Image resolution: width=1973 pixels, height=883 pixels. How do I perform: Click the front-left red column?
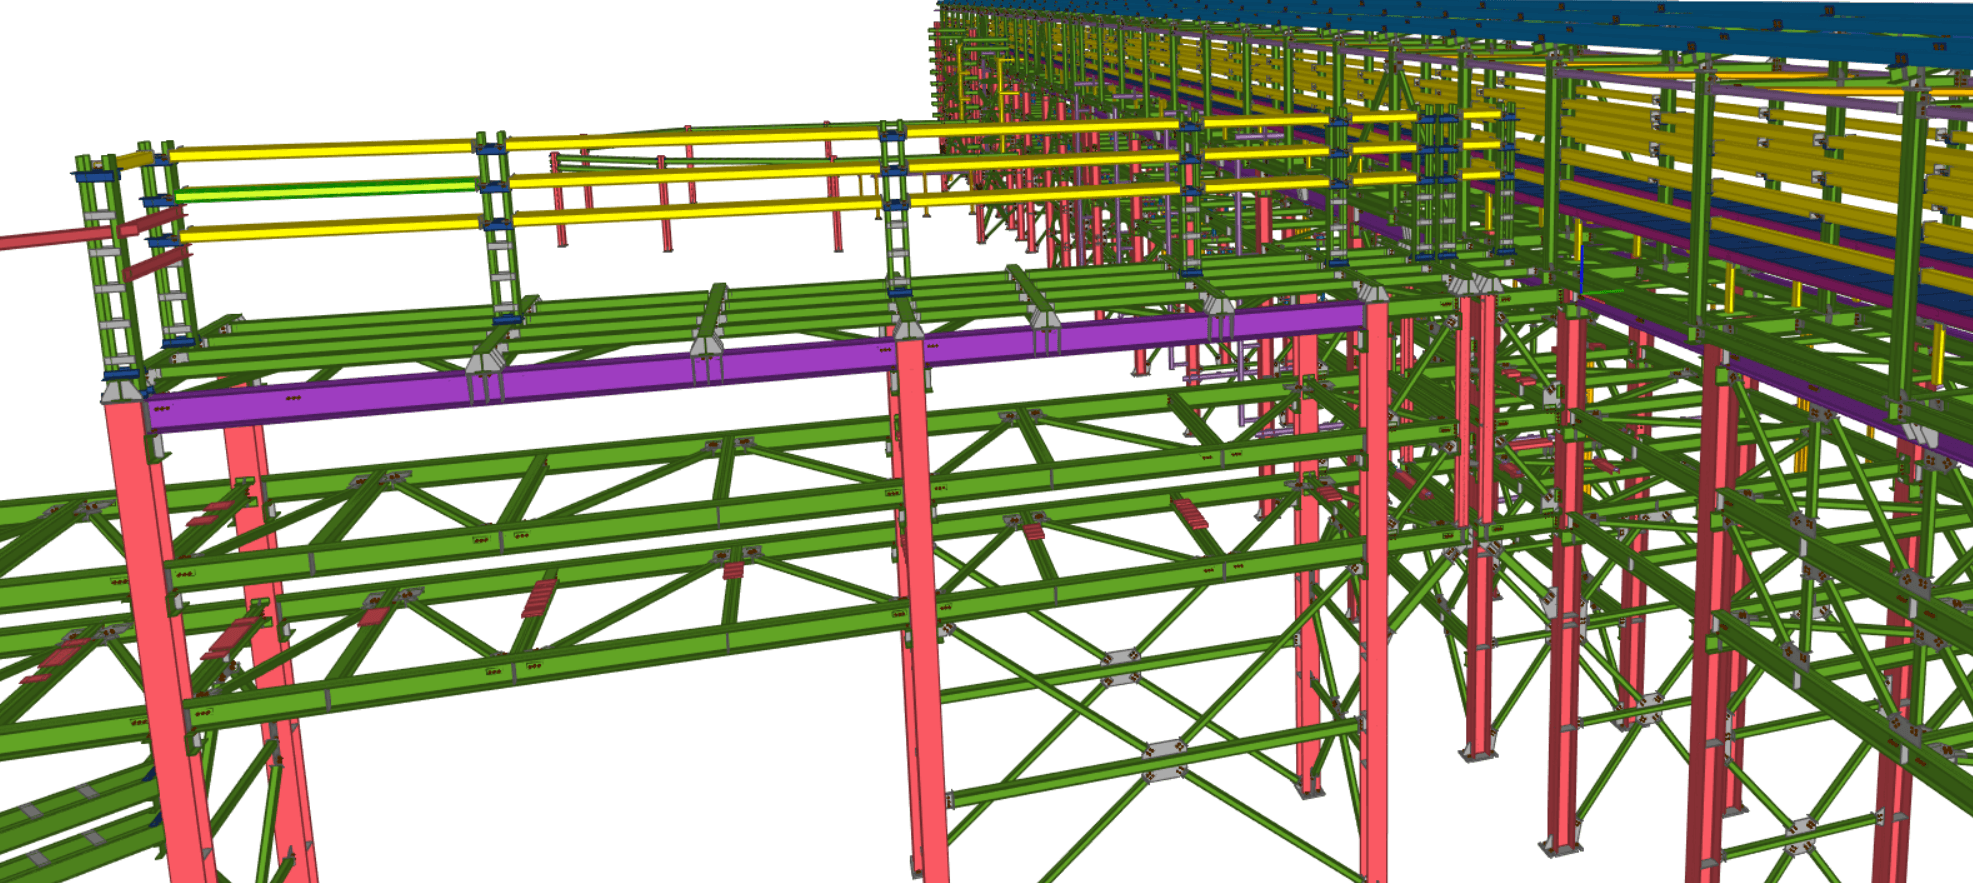[x=160, y=640]
